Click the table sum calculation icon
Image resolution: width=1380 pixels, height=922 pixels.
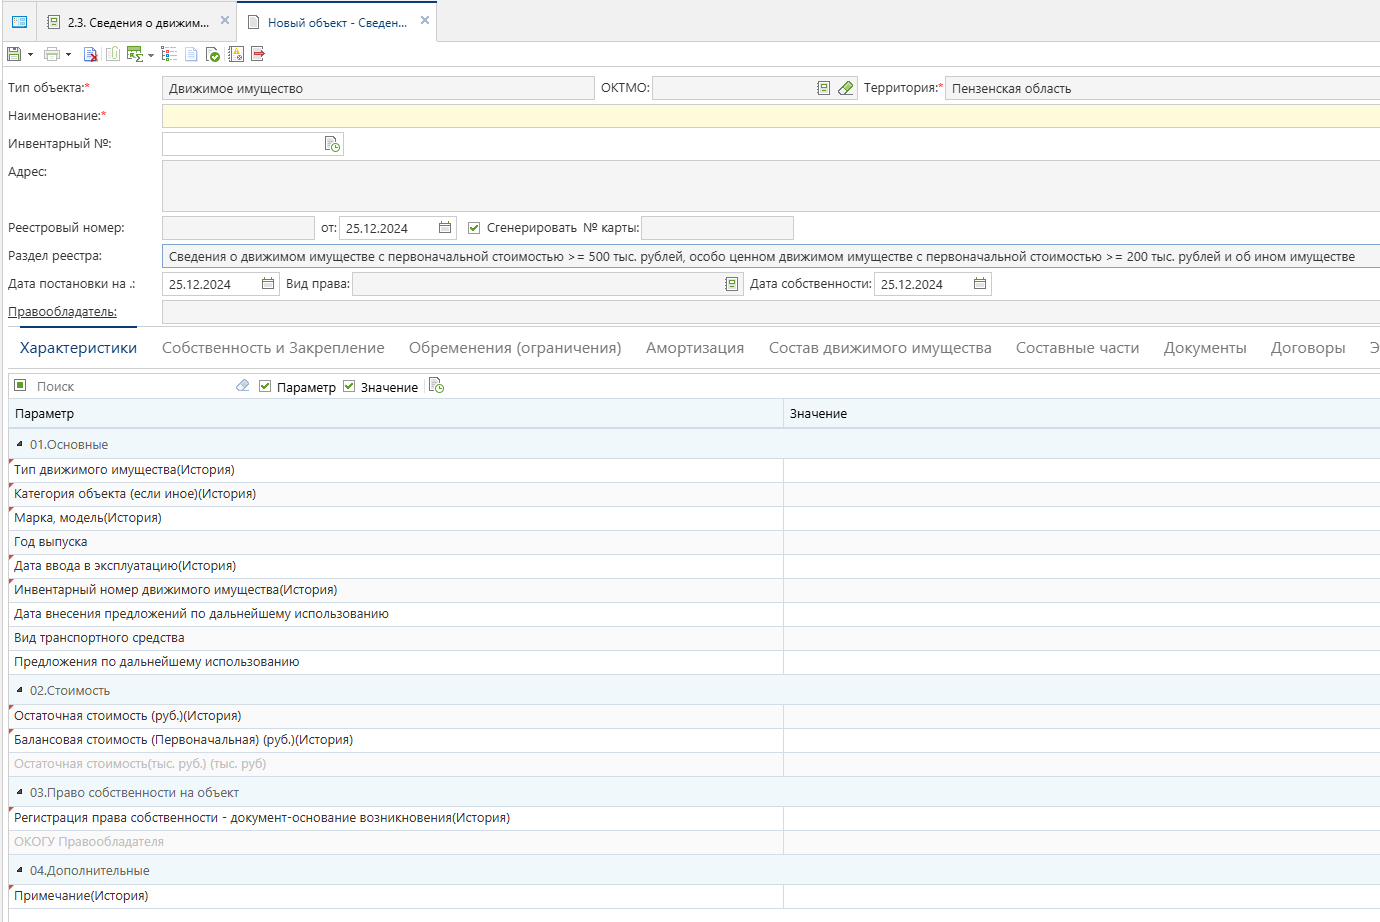click(134, 54)
